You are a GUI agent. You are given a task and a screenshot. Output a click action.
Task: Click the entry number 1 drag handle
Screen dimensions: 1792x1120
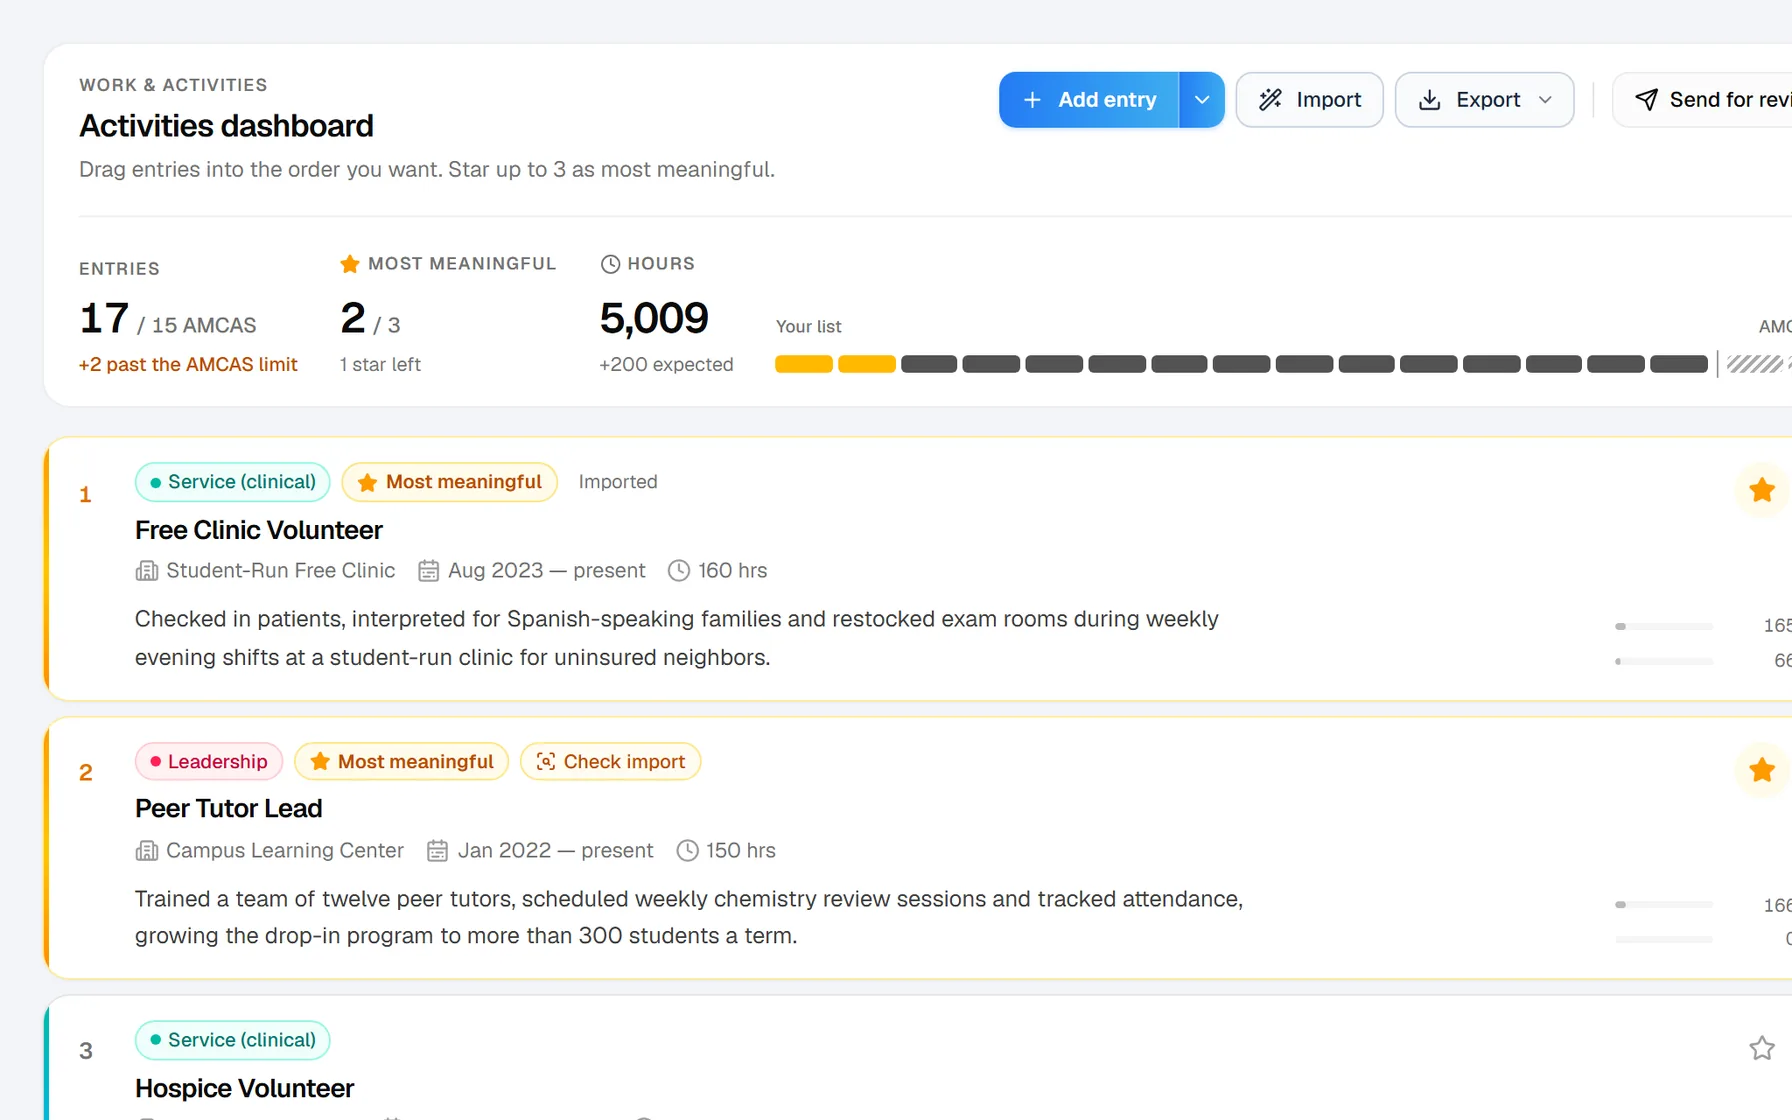coord(86,494)
